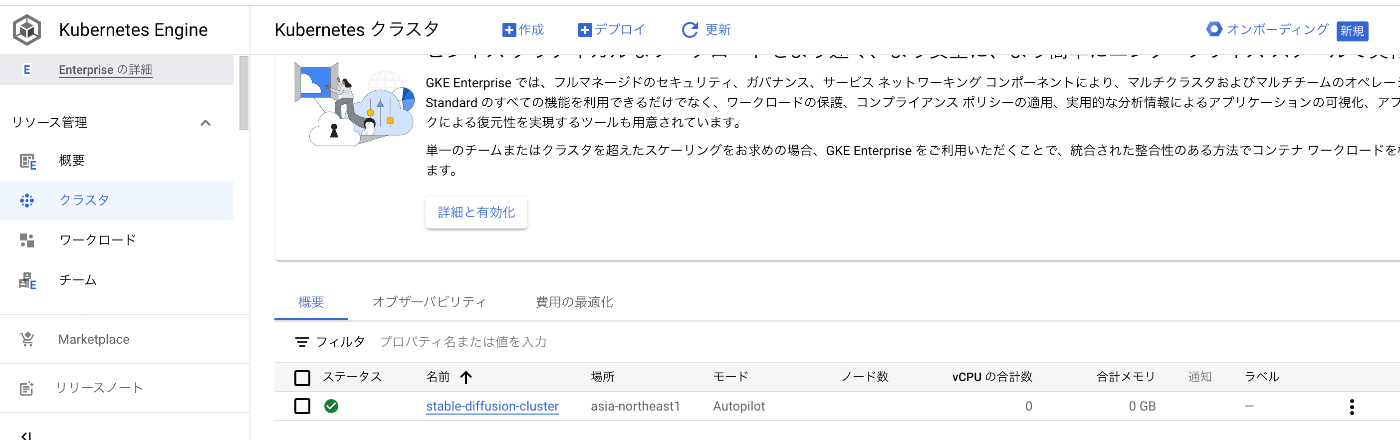
Task: Click the Marketplace cart icon
Action: coord(27,339)
